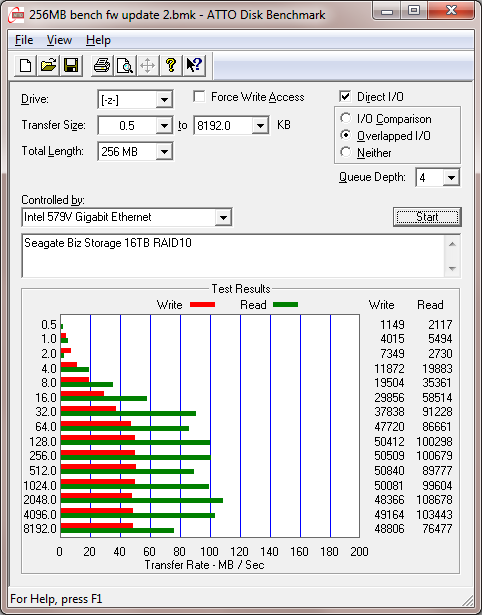This screenshot has width=482, height=615.
Task: Expand the Controlled by adapter dropdown
Action: [x=223, y=217]
